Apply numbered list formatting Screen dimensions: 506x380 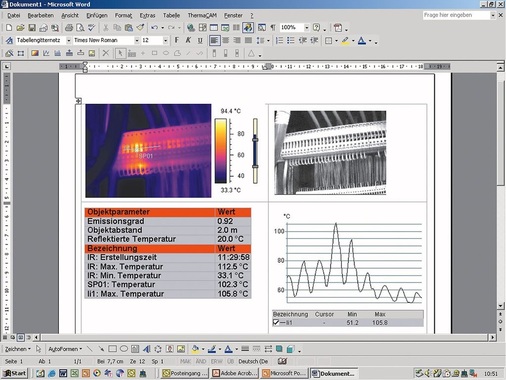coord(279,41)
